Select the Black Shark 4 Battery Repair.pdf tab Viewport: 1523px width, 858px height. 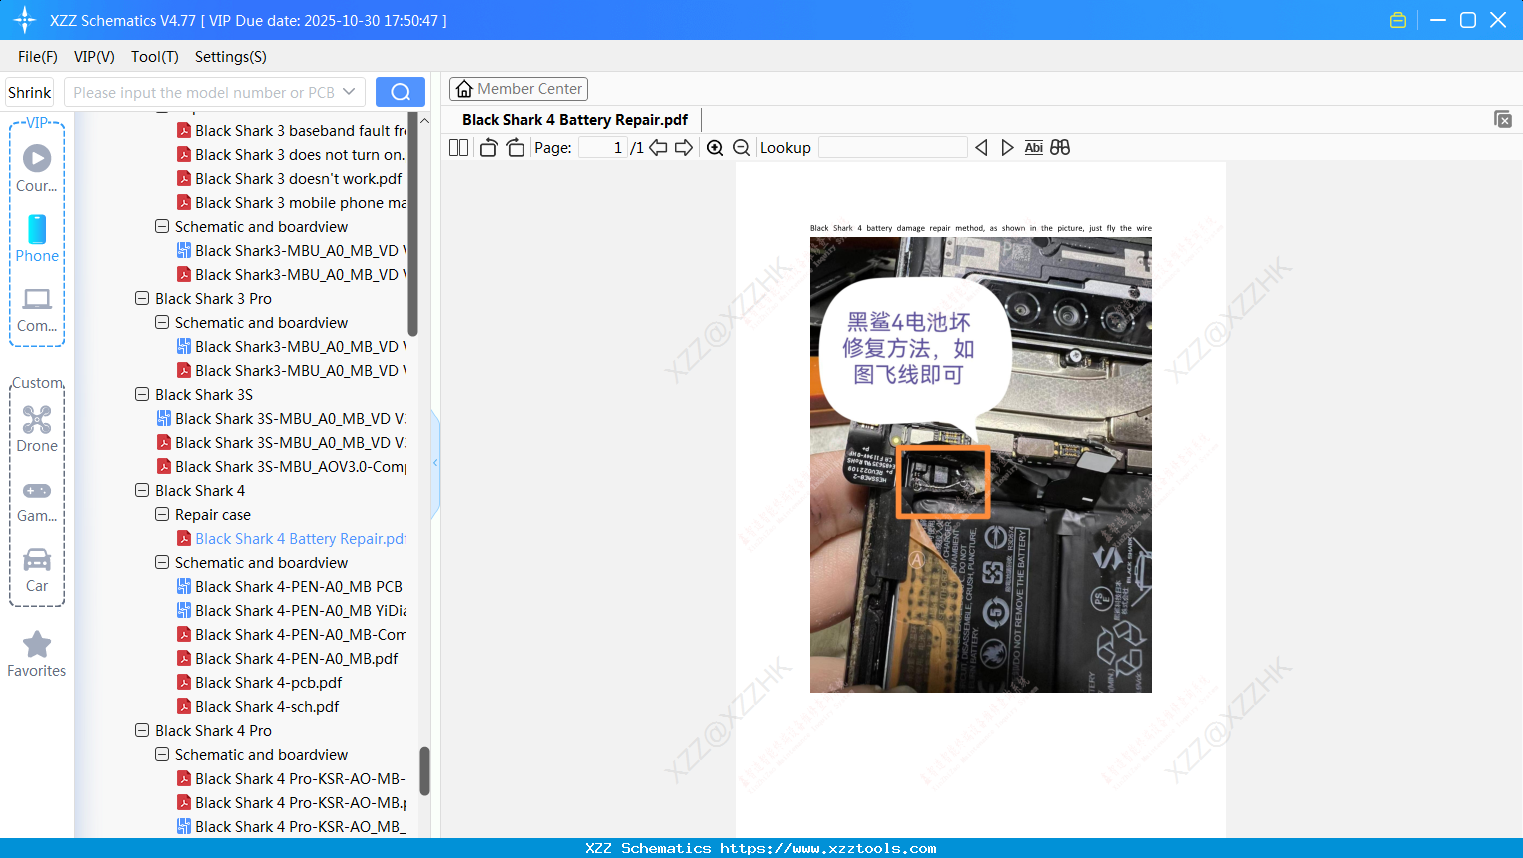pos(575,120)
